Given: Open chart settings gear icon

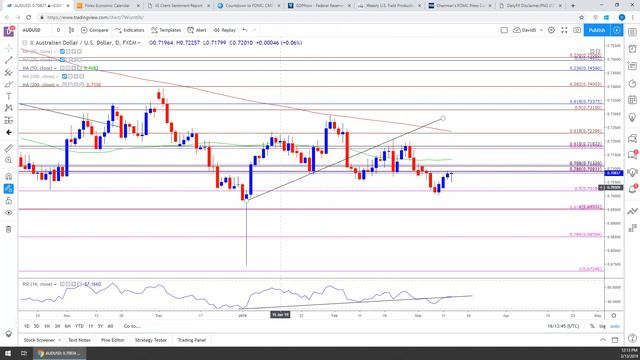Looking at the screenshot, I should [551, 30].
